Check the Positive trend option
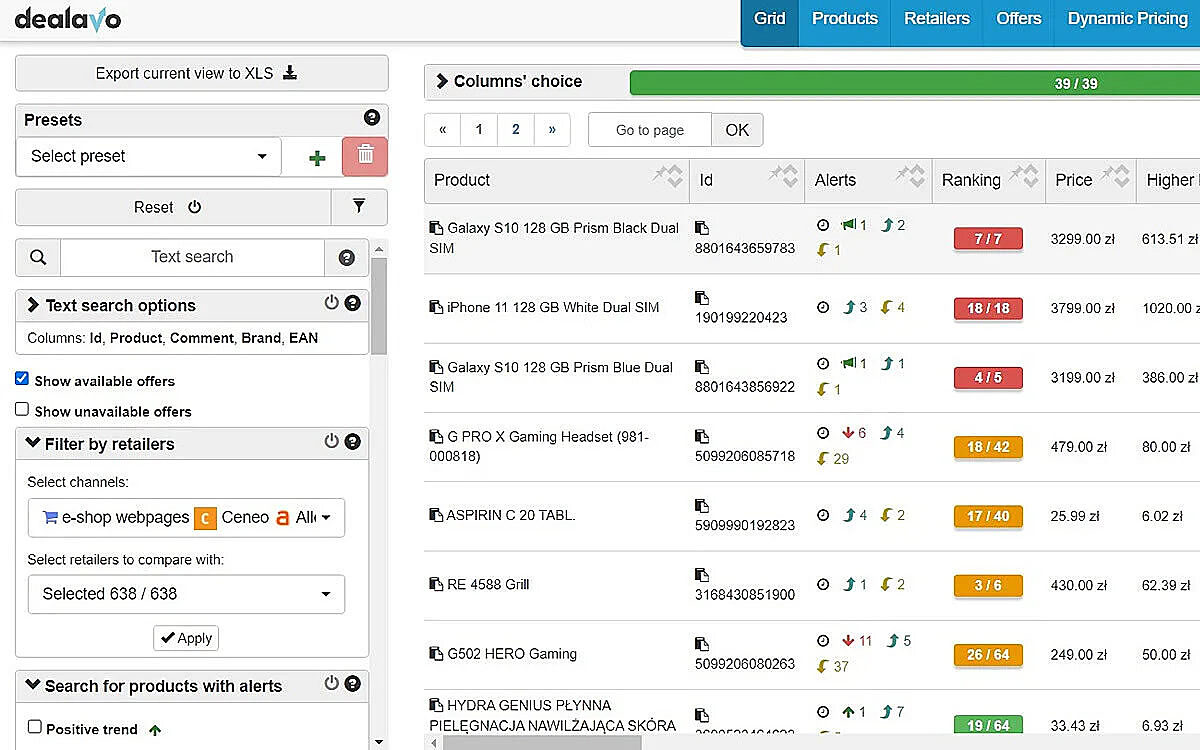The image size is (1200, 750). click(x=36, y=728)
